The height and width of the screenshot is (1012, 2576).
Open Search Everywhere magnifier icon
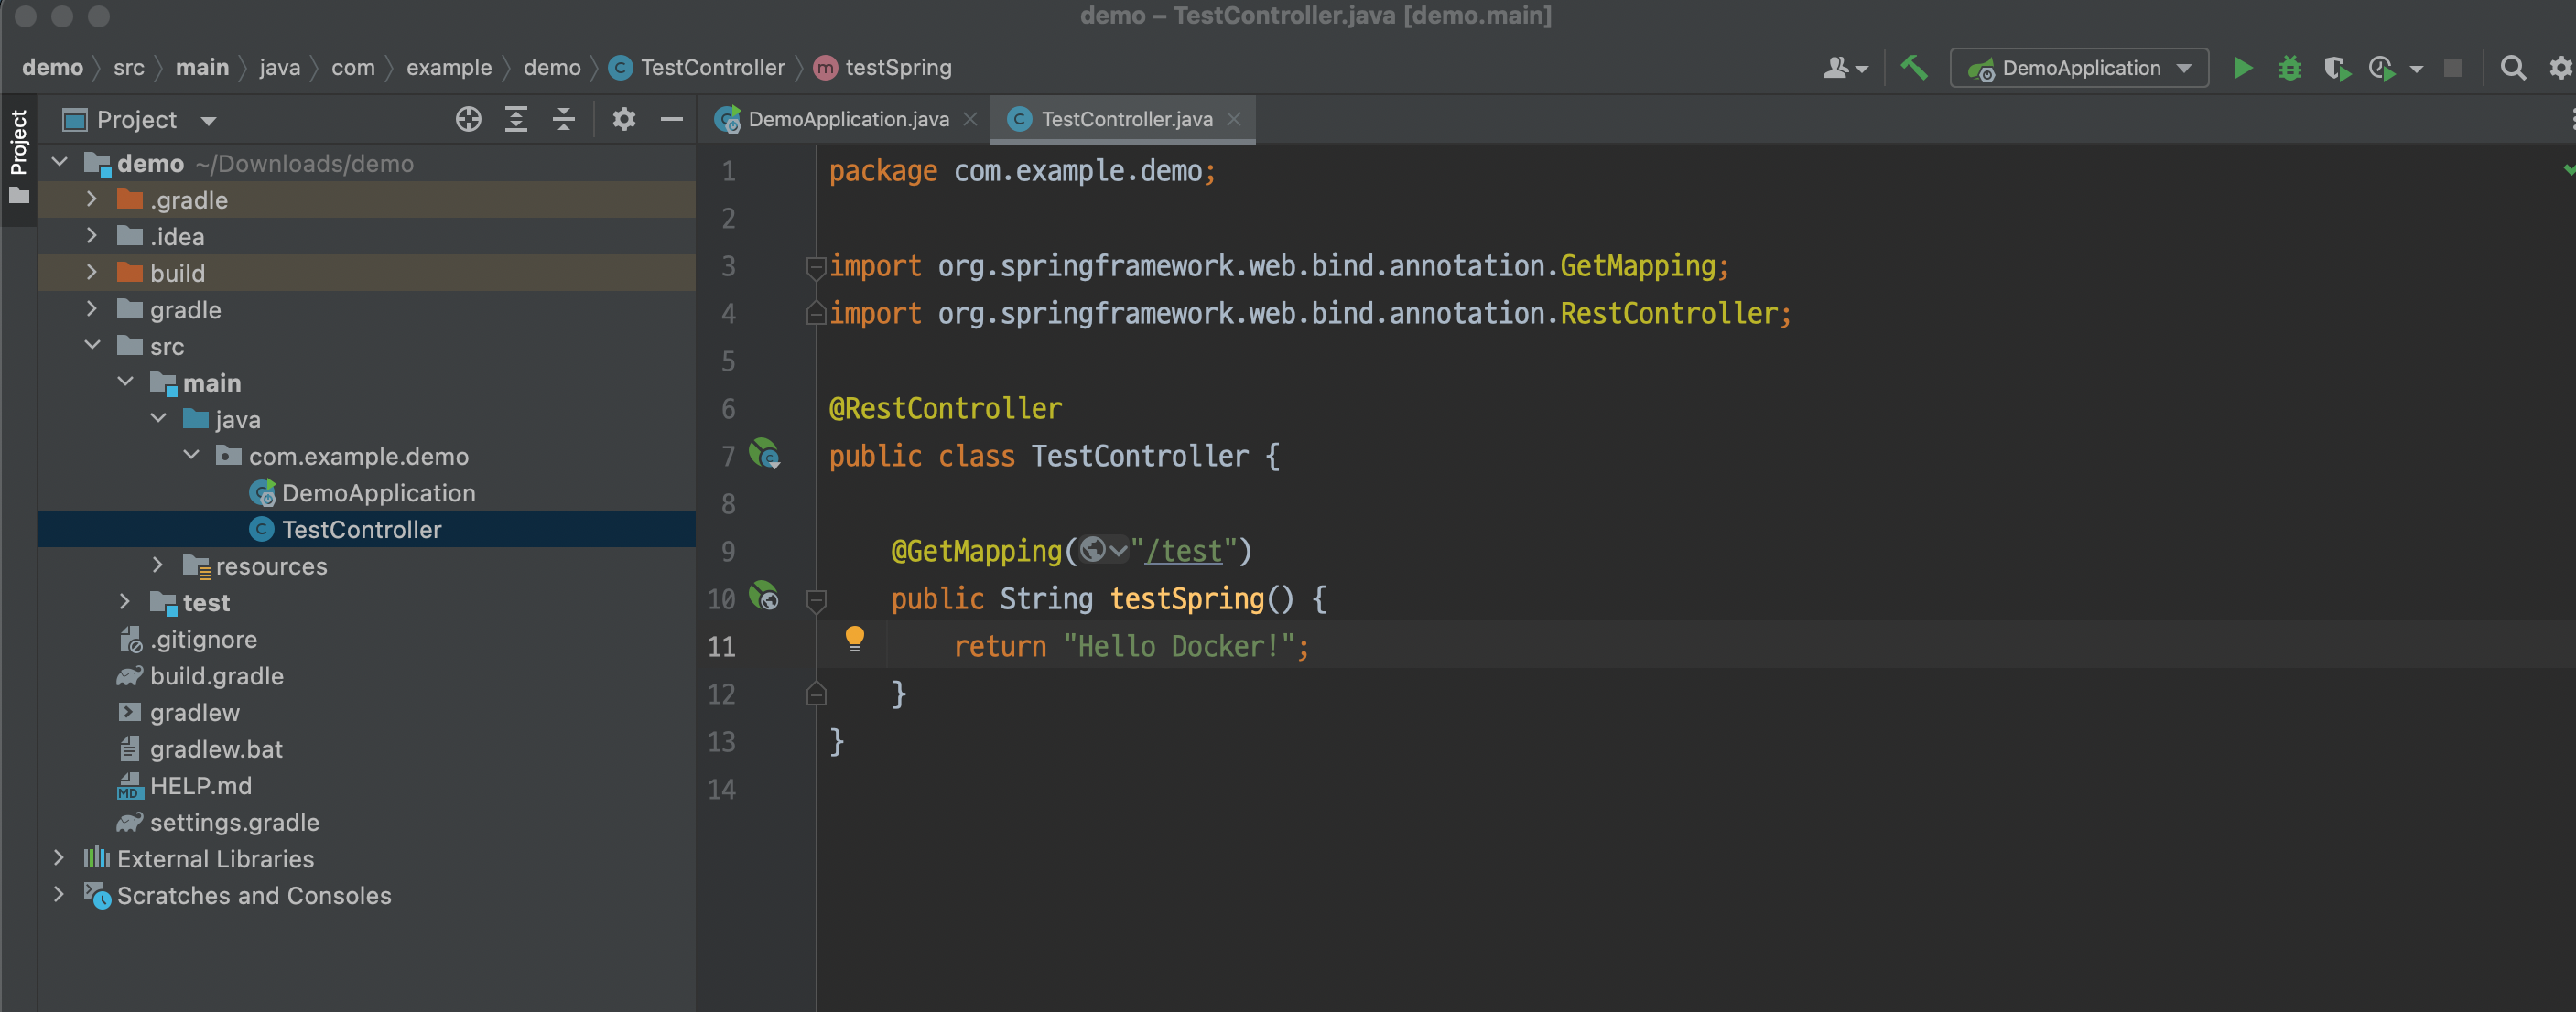[x=2512, y=68]
